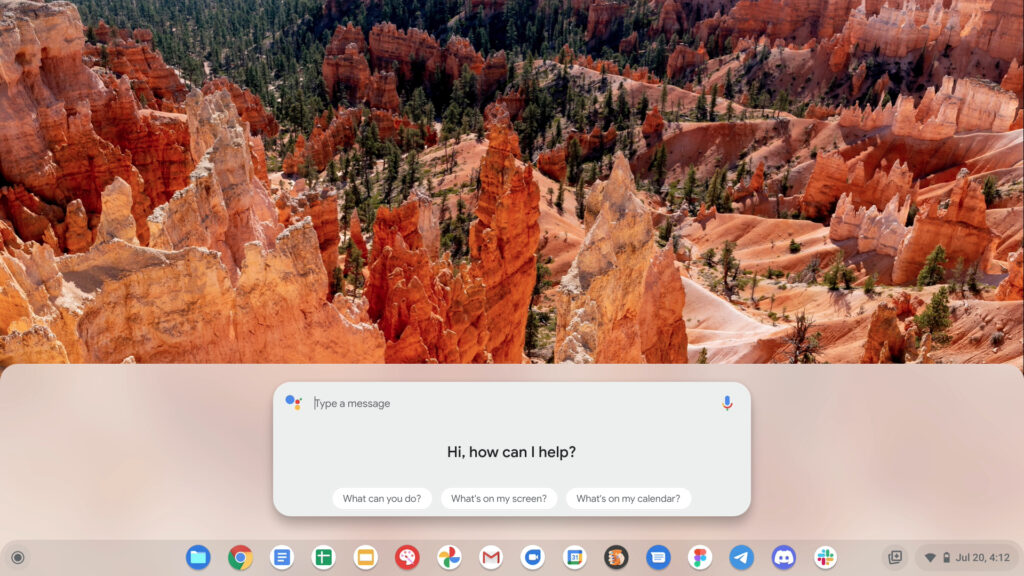1024x576 pixels.
Task: Click the microphone icon for voice input
Action: pyautogui.click(x=727, y=403)
